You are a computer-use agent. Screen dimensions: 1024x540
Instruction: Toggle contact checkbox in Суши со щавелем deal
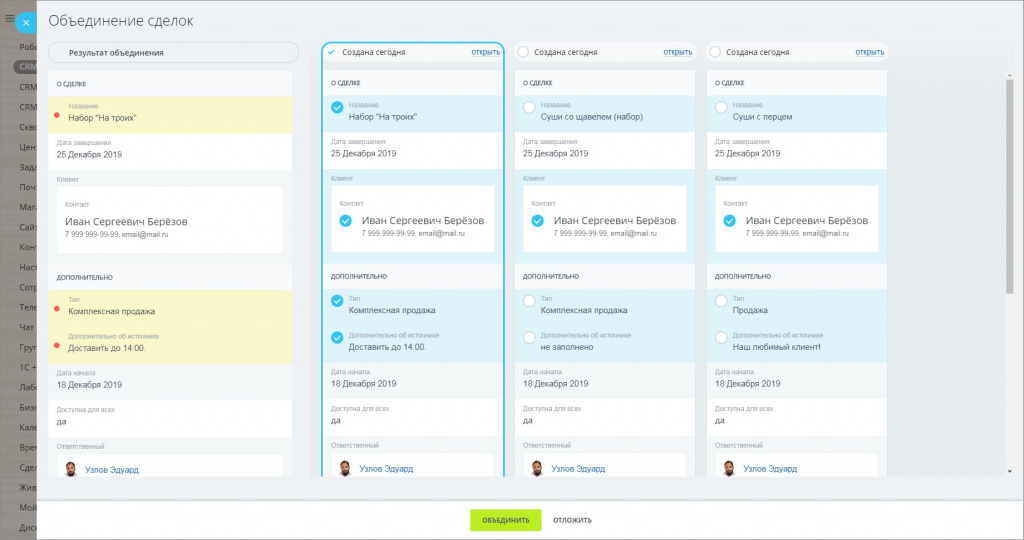pyautogui.click(x=538, y=221)
